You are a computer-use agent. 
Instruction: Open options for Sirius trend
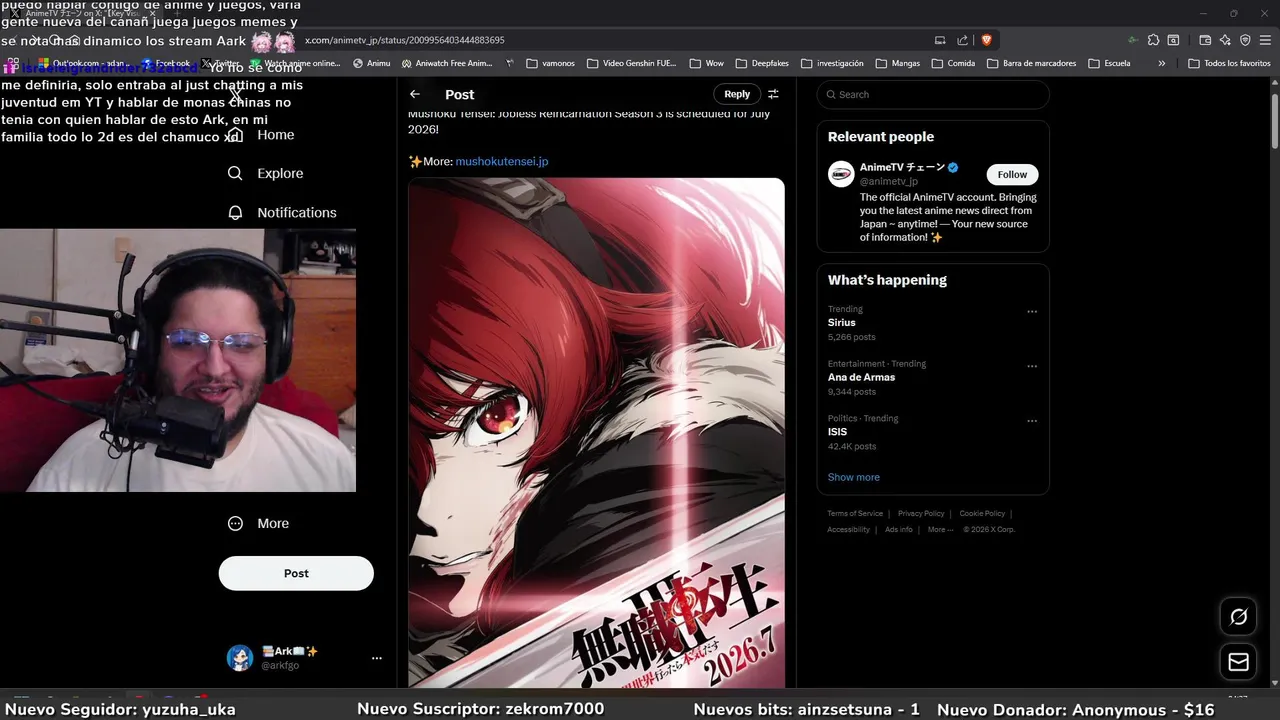point(1032,312)
